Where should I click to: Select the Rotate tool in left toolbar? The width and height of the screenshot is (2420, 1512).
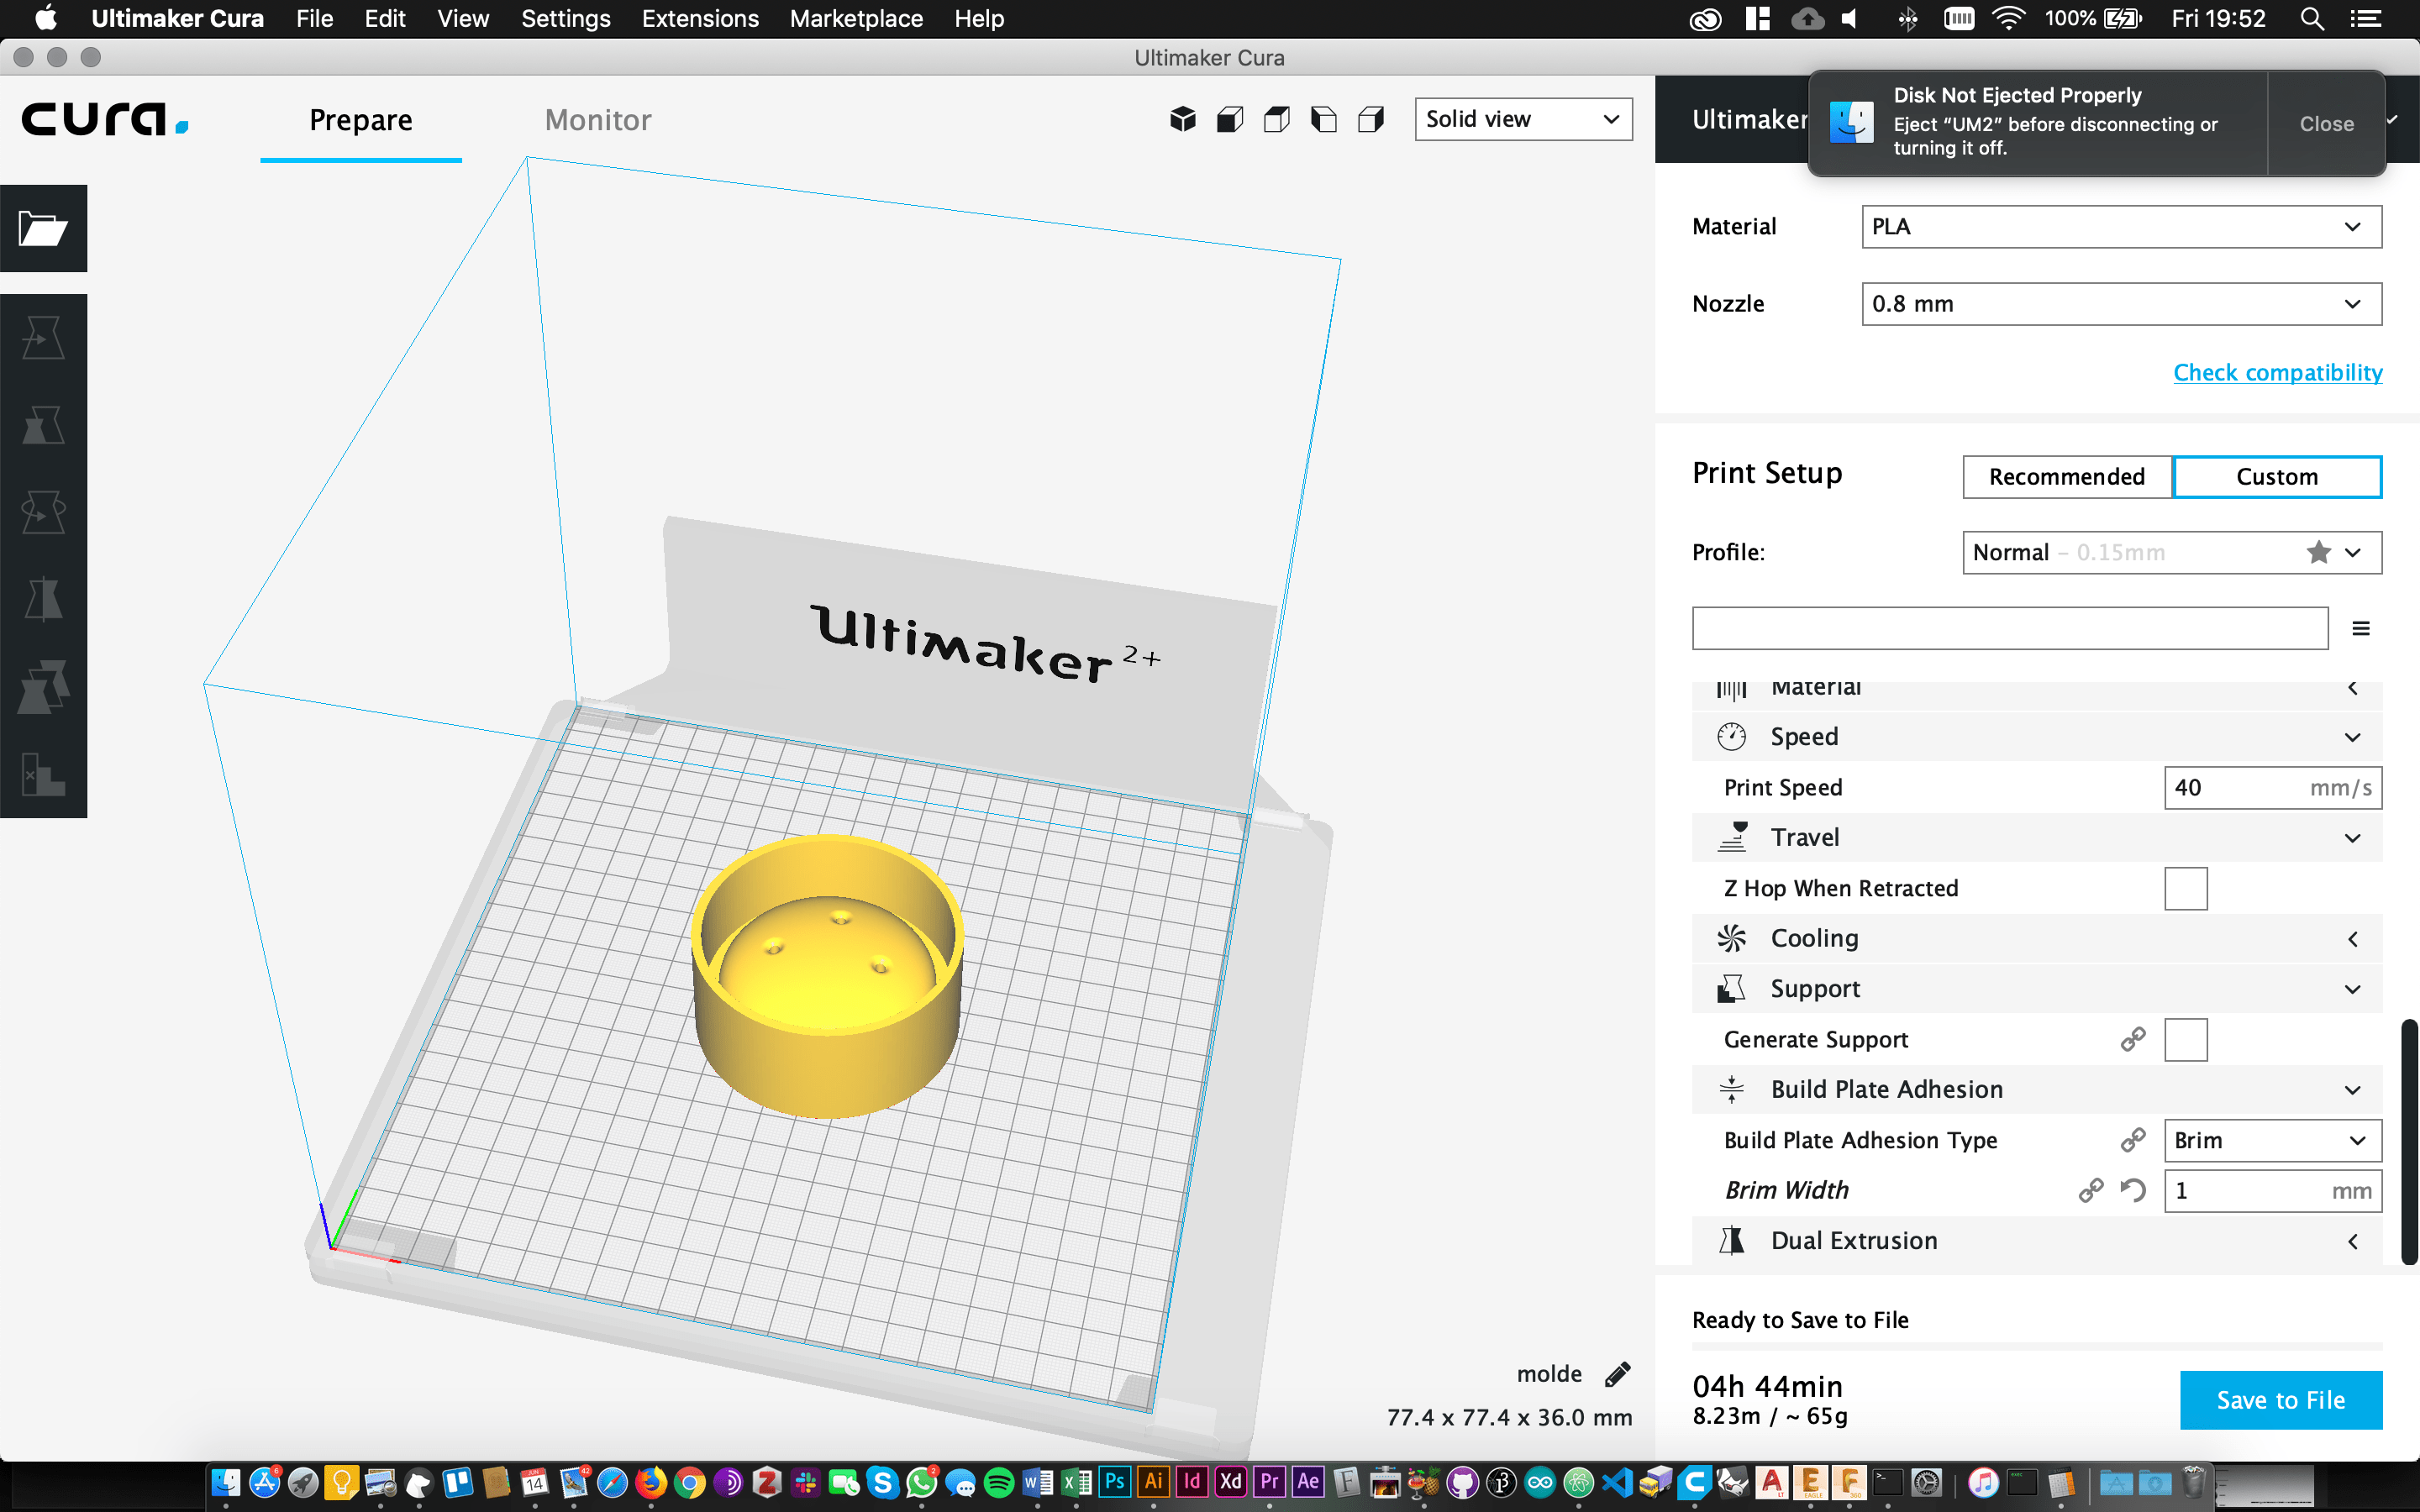43,512
